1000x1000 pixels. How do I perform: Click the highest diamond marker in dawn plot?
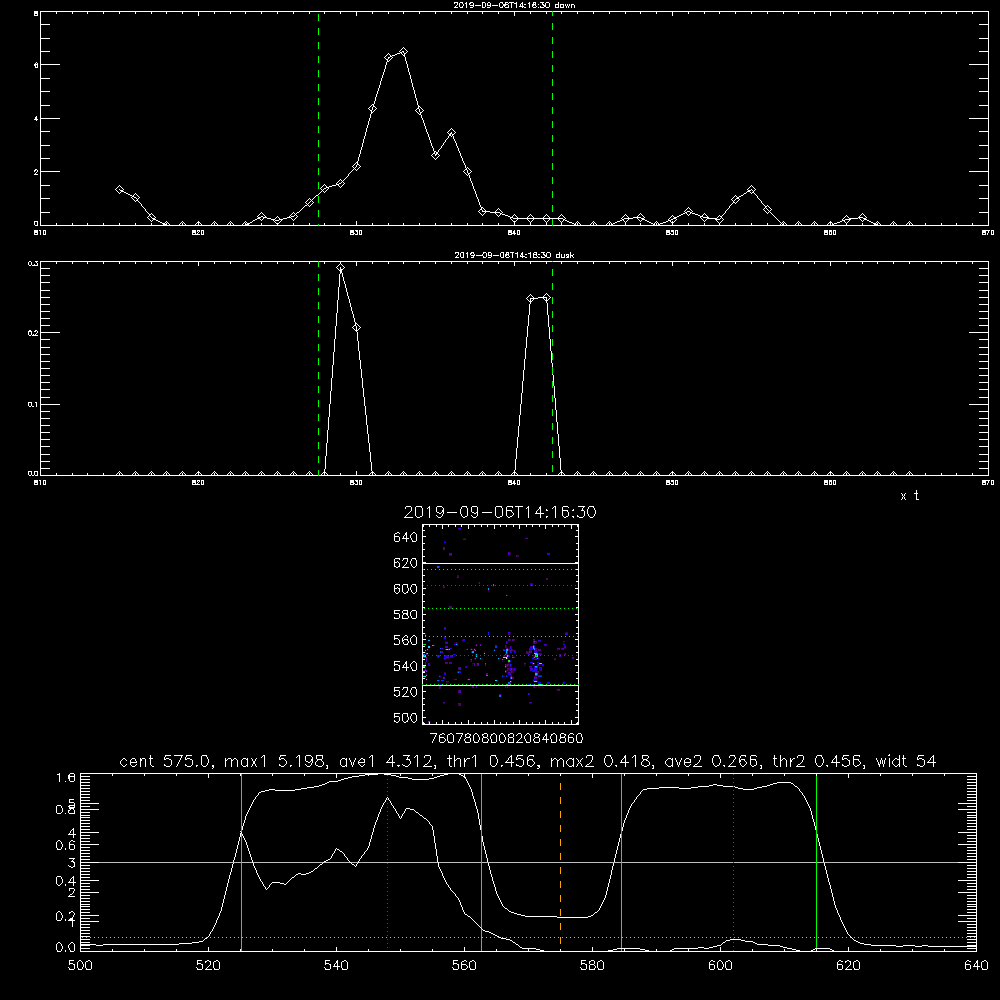point(403,52)
